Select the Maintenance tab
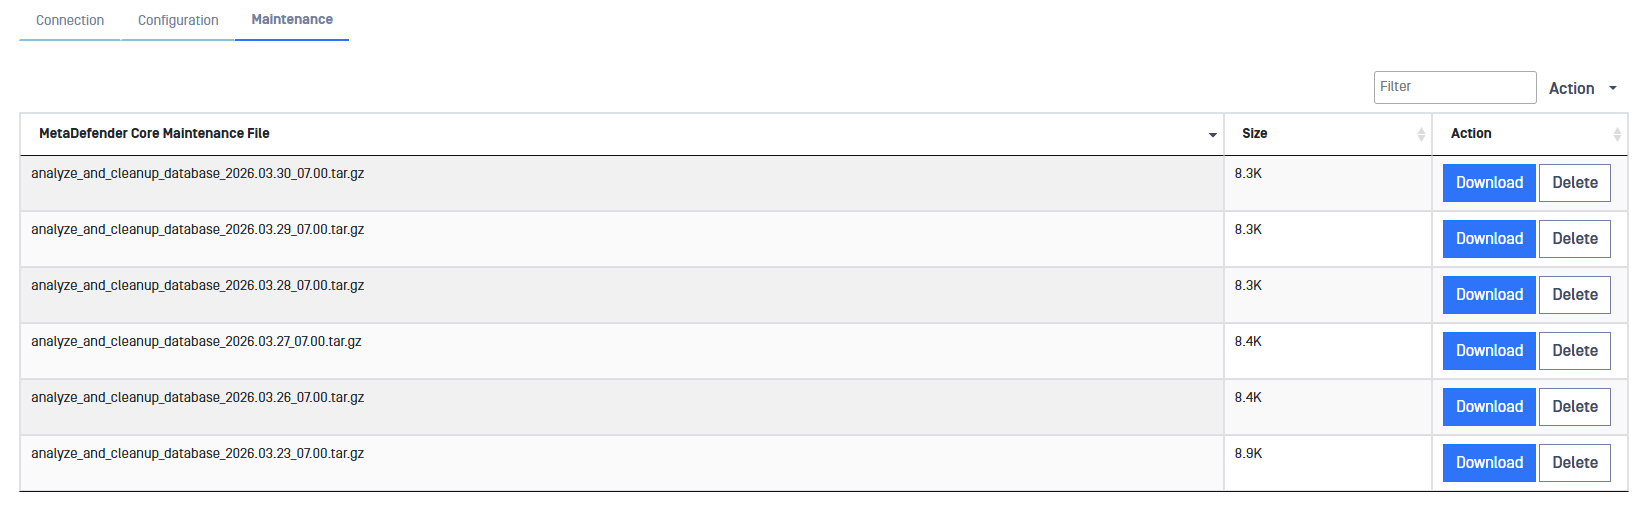 click(x=292, y=20)
